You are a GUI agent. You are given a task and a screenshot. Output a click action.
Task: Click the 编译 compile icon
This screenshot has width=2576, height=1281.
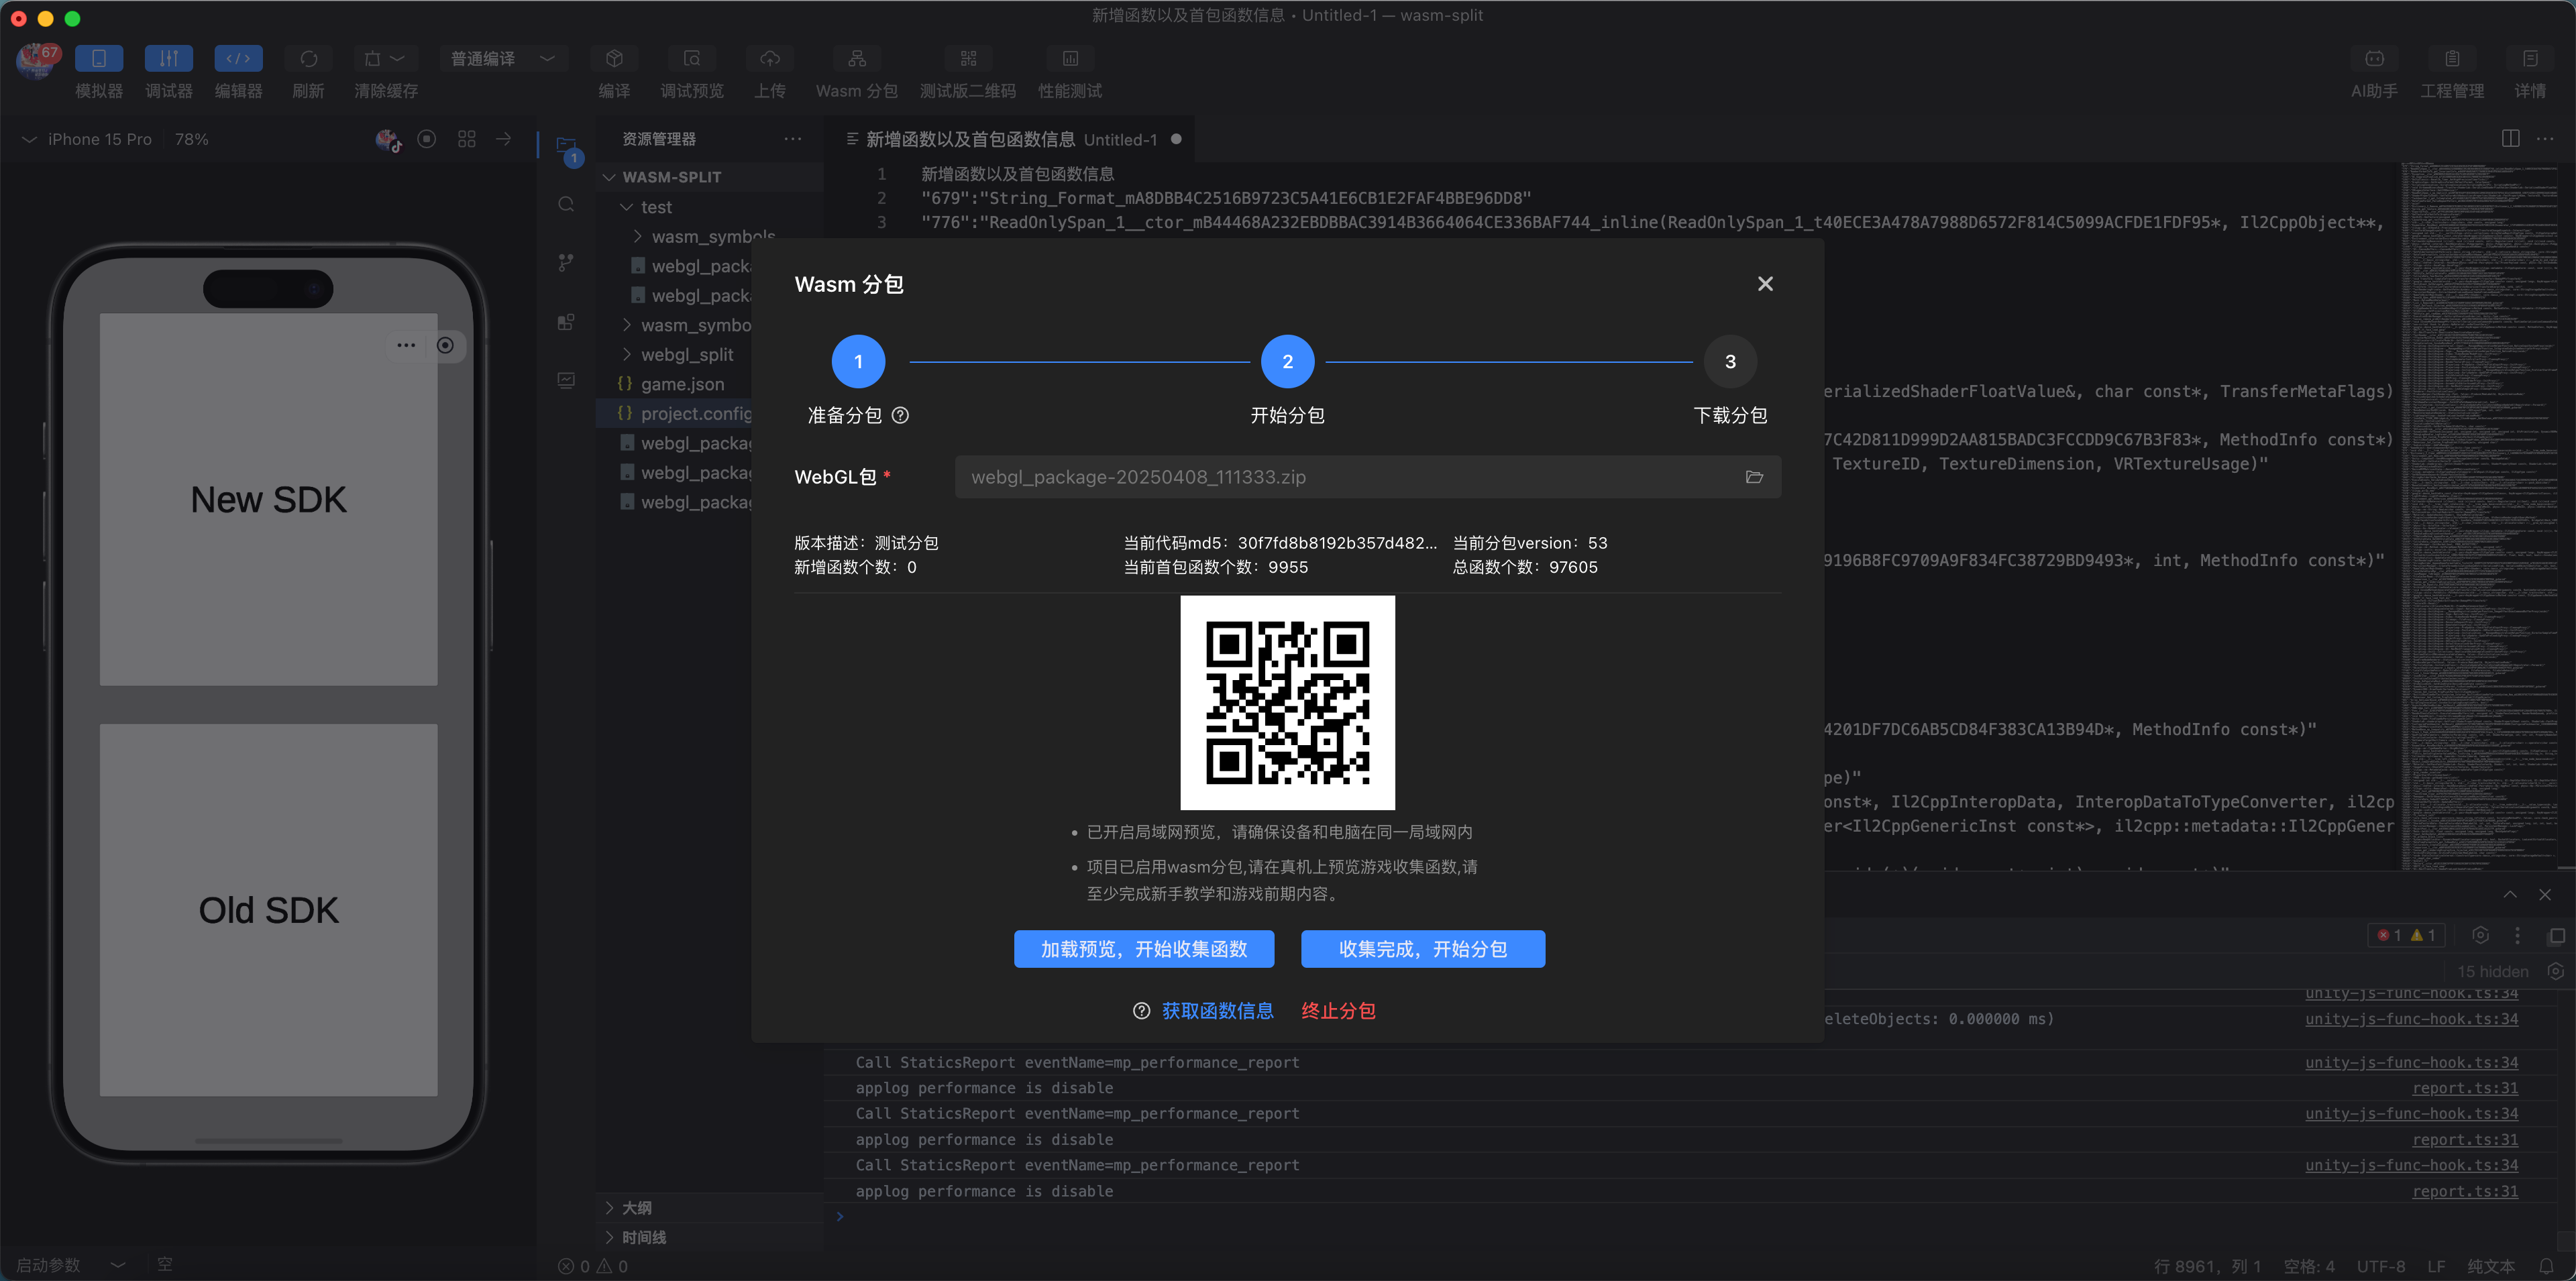tap(614, 58)
